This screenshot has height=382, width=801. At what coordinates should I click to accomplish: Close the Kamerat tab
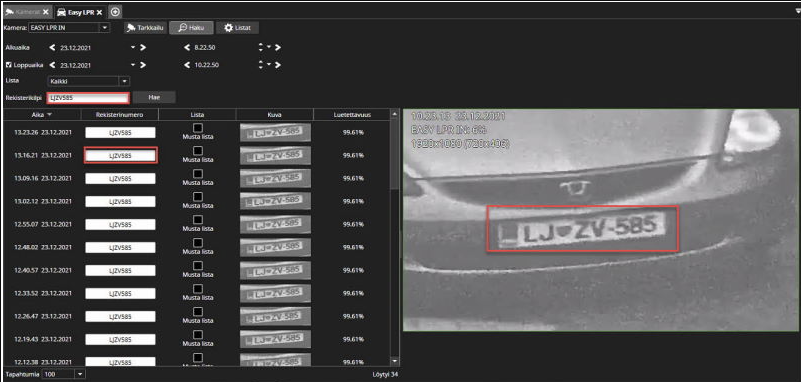point(45,12)
